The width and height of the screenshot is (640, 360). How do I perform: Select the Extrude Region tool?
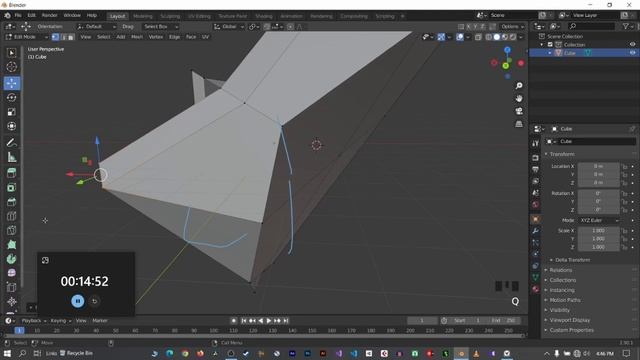point(11,173)
